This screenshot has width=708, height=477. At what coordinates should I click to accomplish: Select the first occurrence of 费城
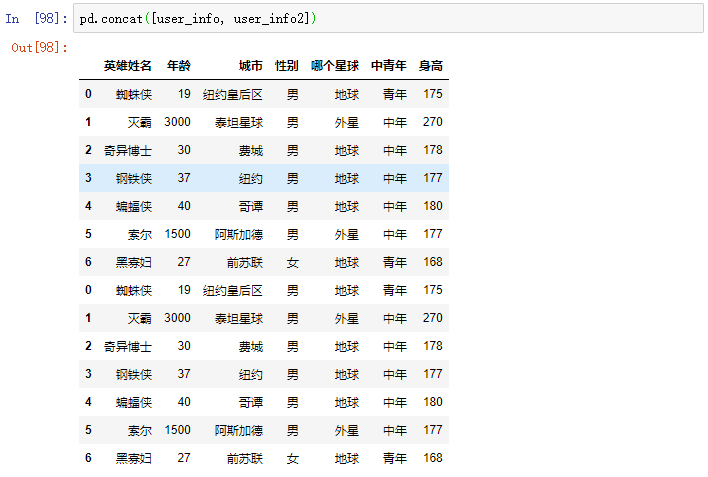(x=251, y=150)
